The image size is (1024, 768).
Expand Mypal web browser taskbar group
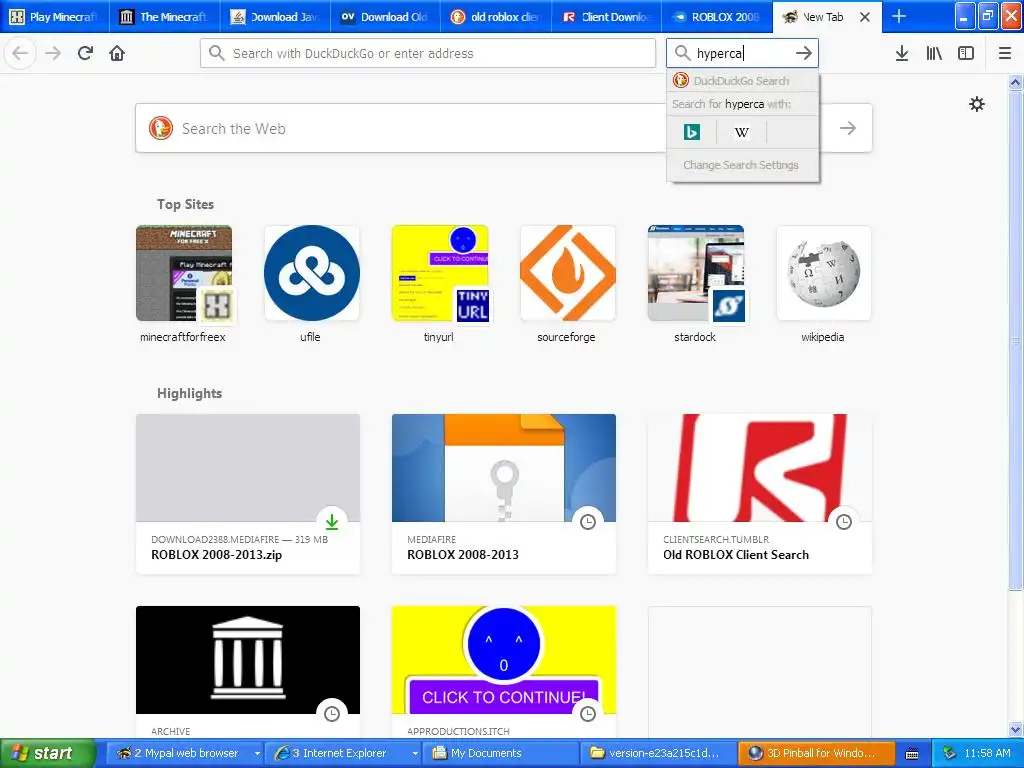tap(257, 753)
